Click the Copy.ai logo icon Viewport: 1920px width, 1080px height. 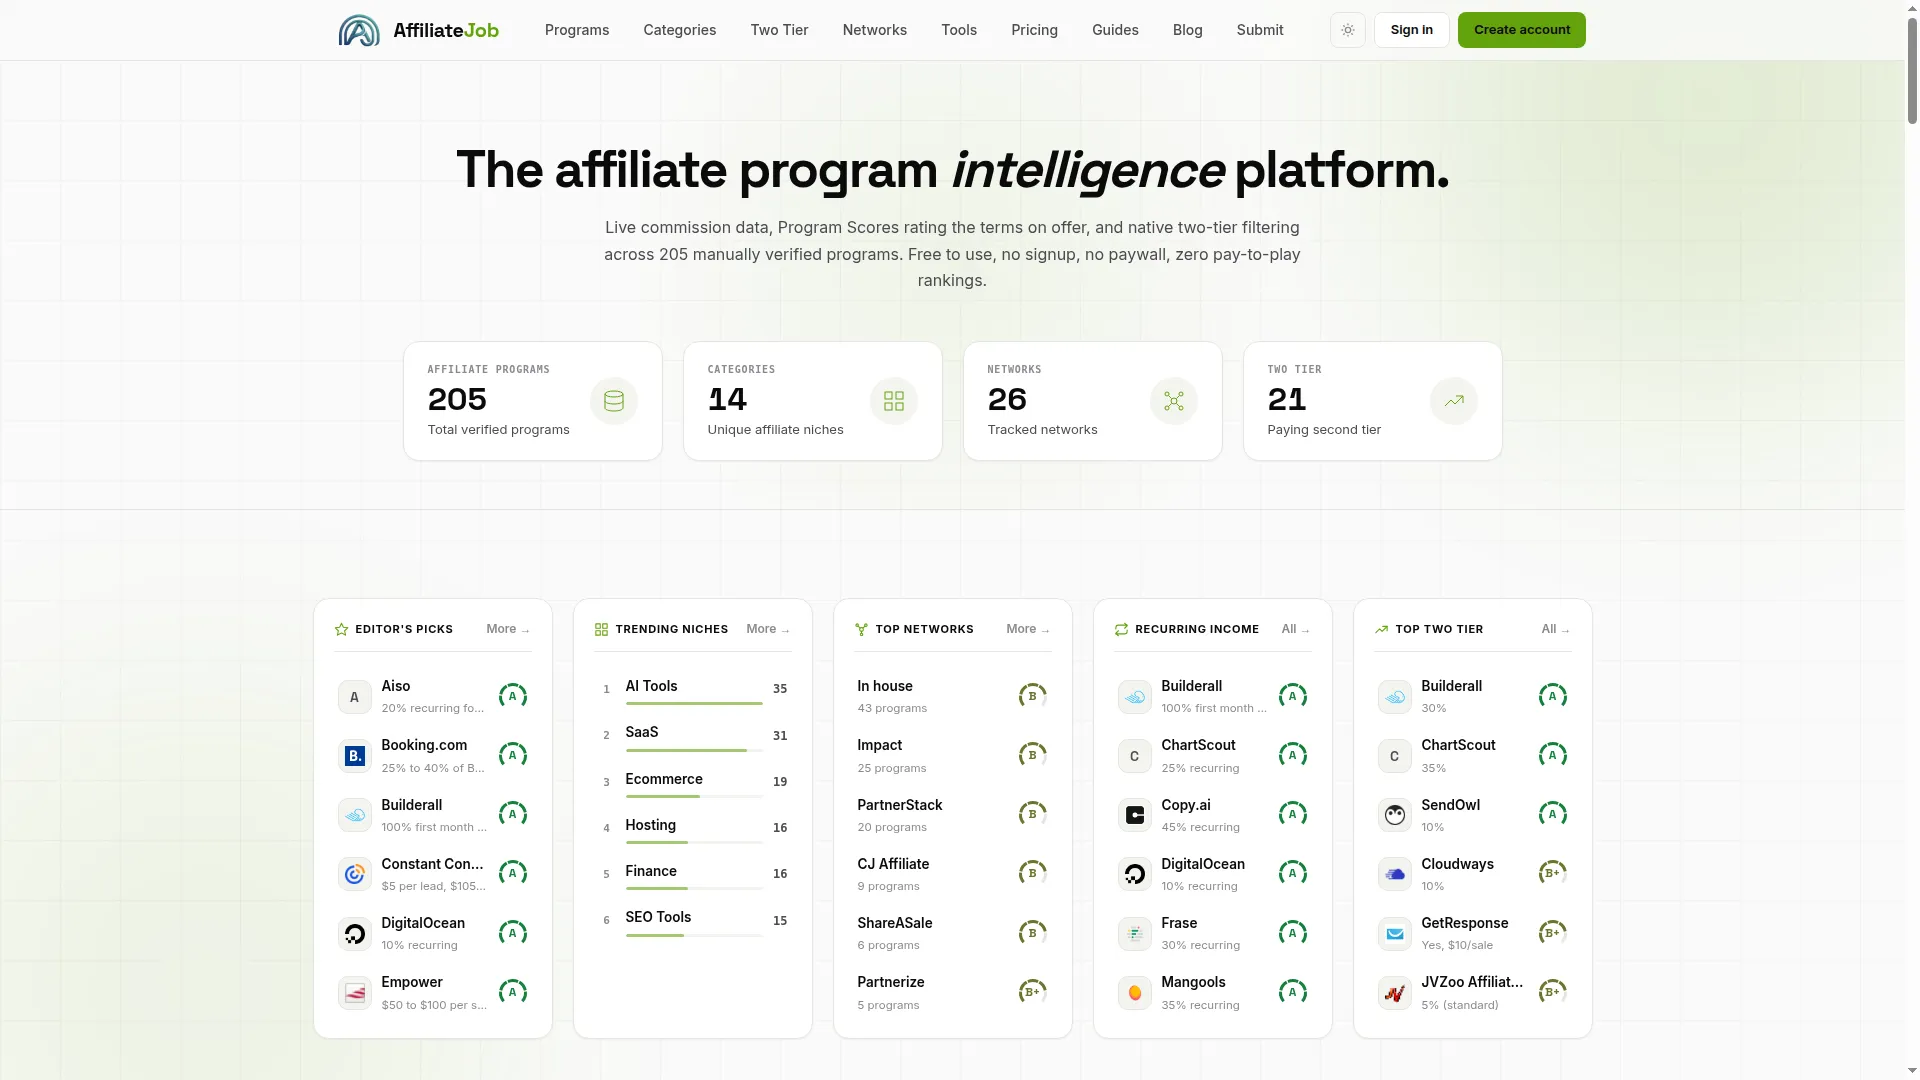(x=1134, y=815)
